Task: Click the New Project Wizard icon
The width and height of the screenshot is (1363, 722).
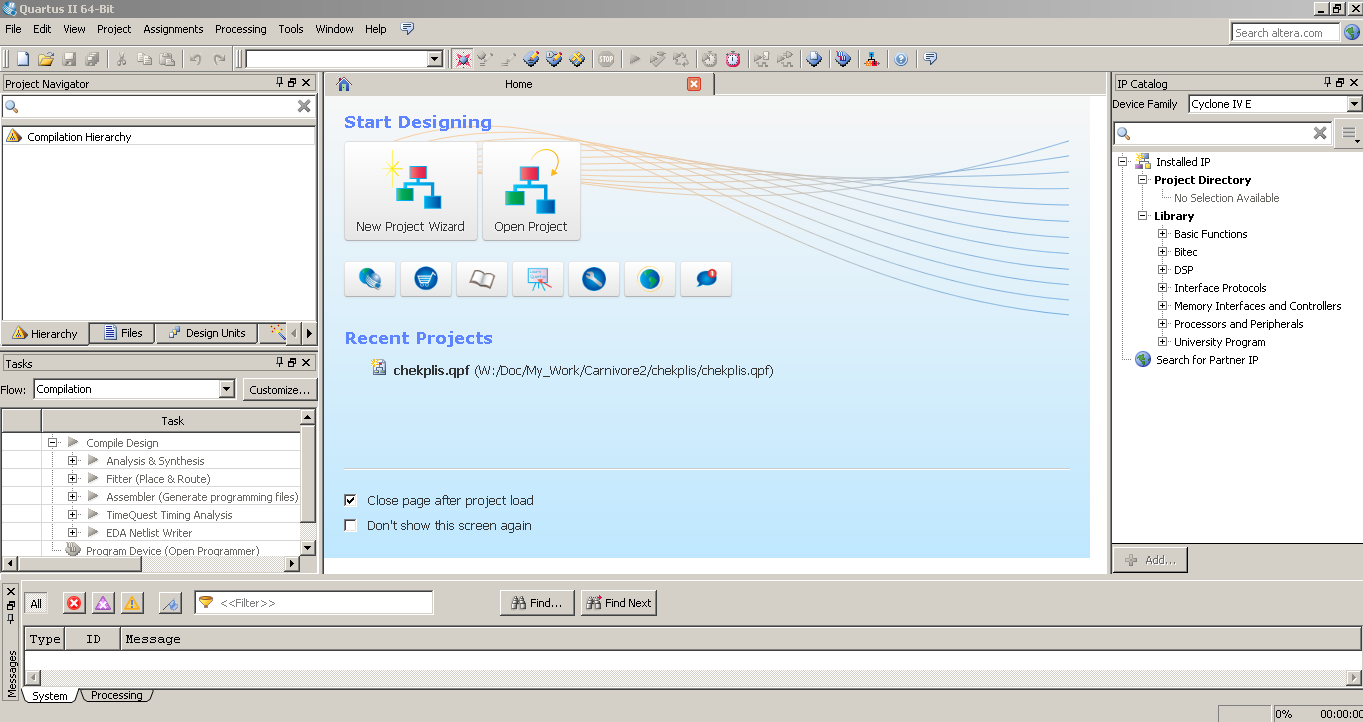Action: coord(410,190)
